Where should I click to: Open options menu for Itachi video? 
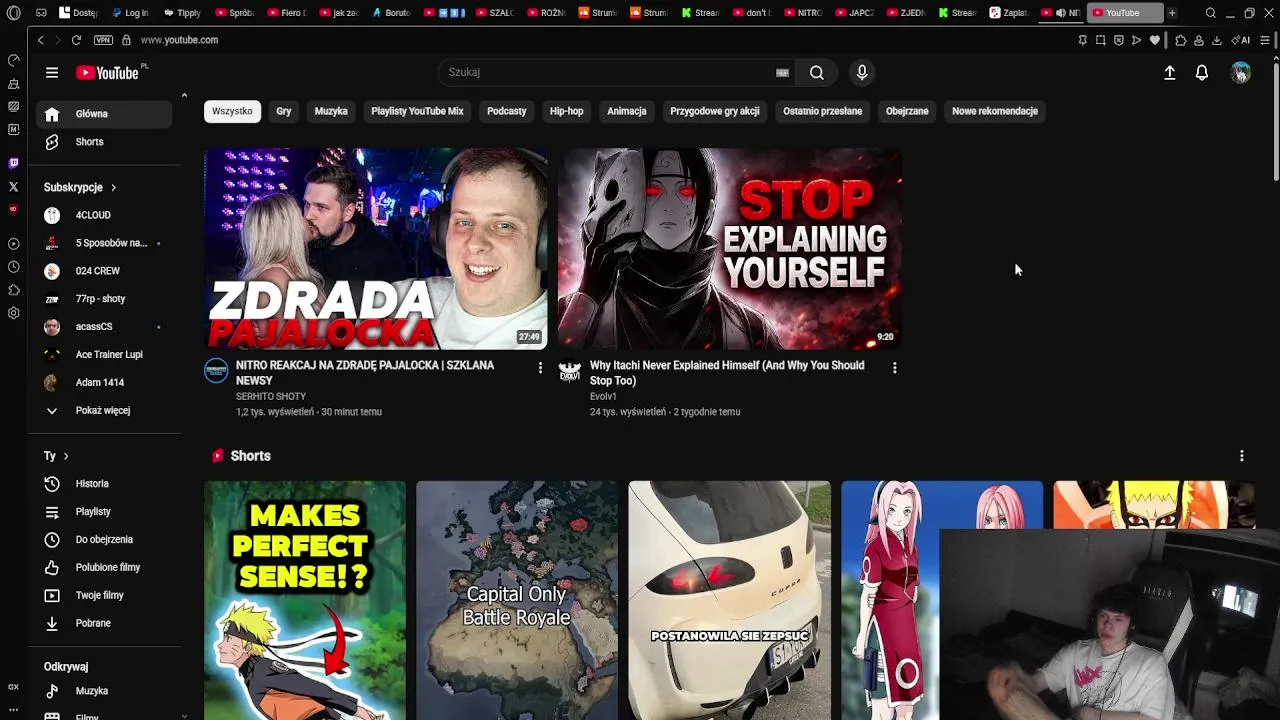click(894, 368)
